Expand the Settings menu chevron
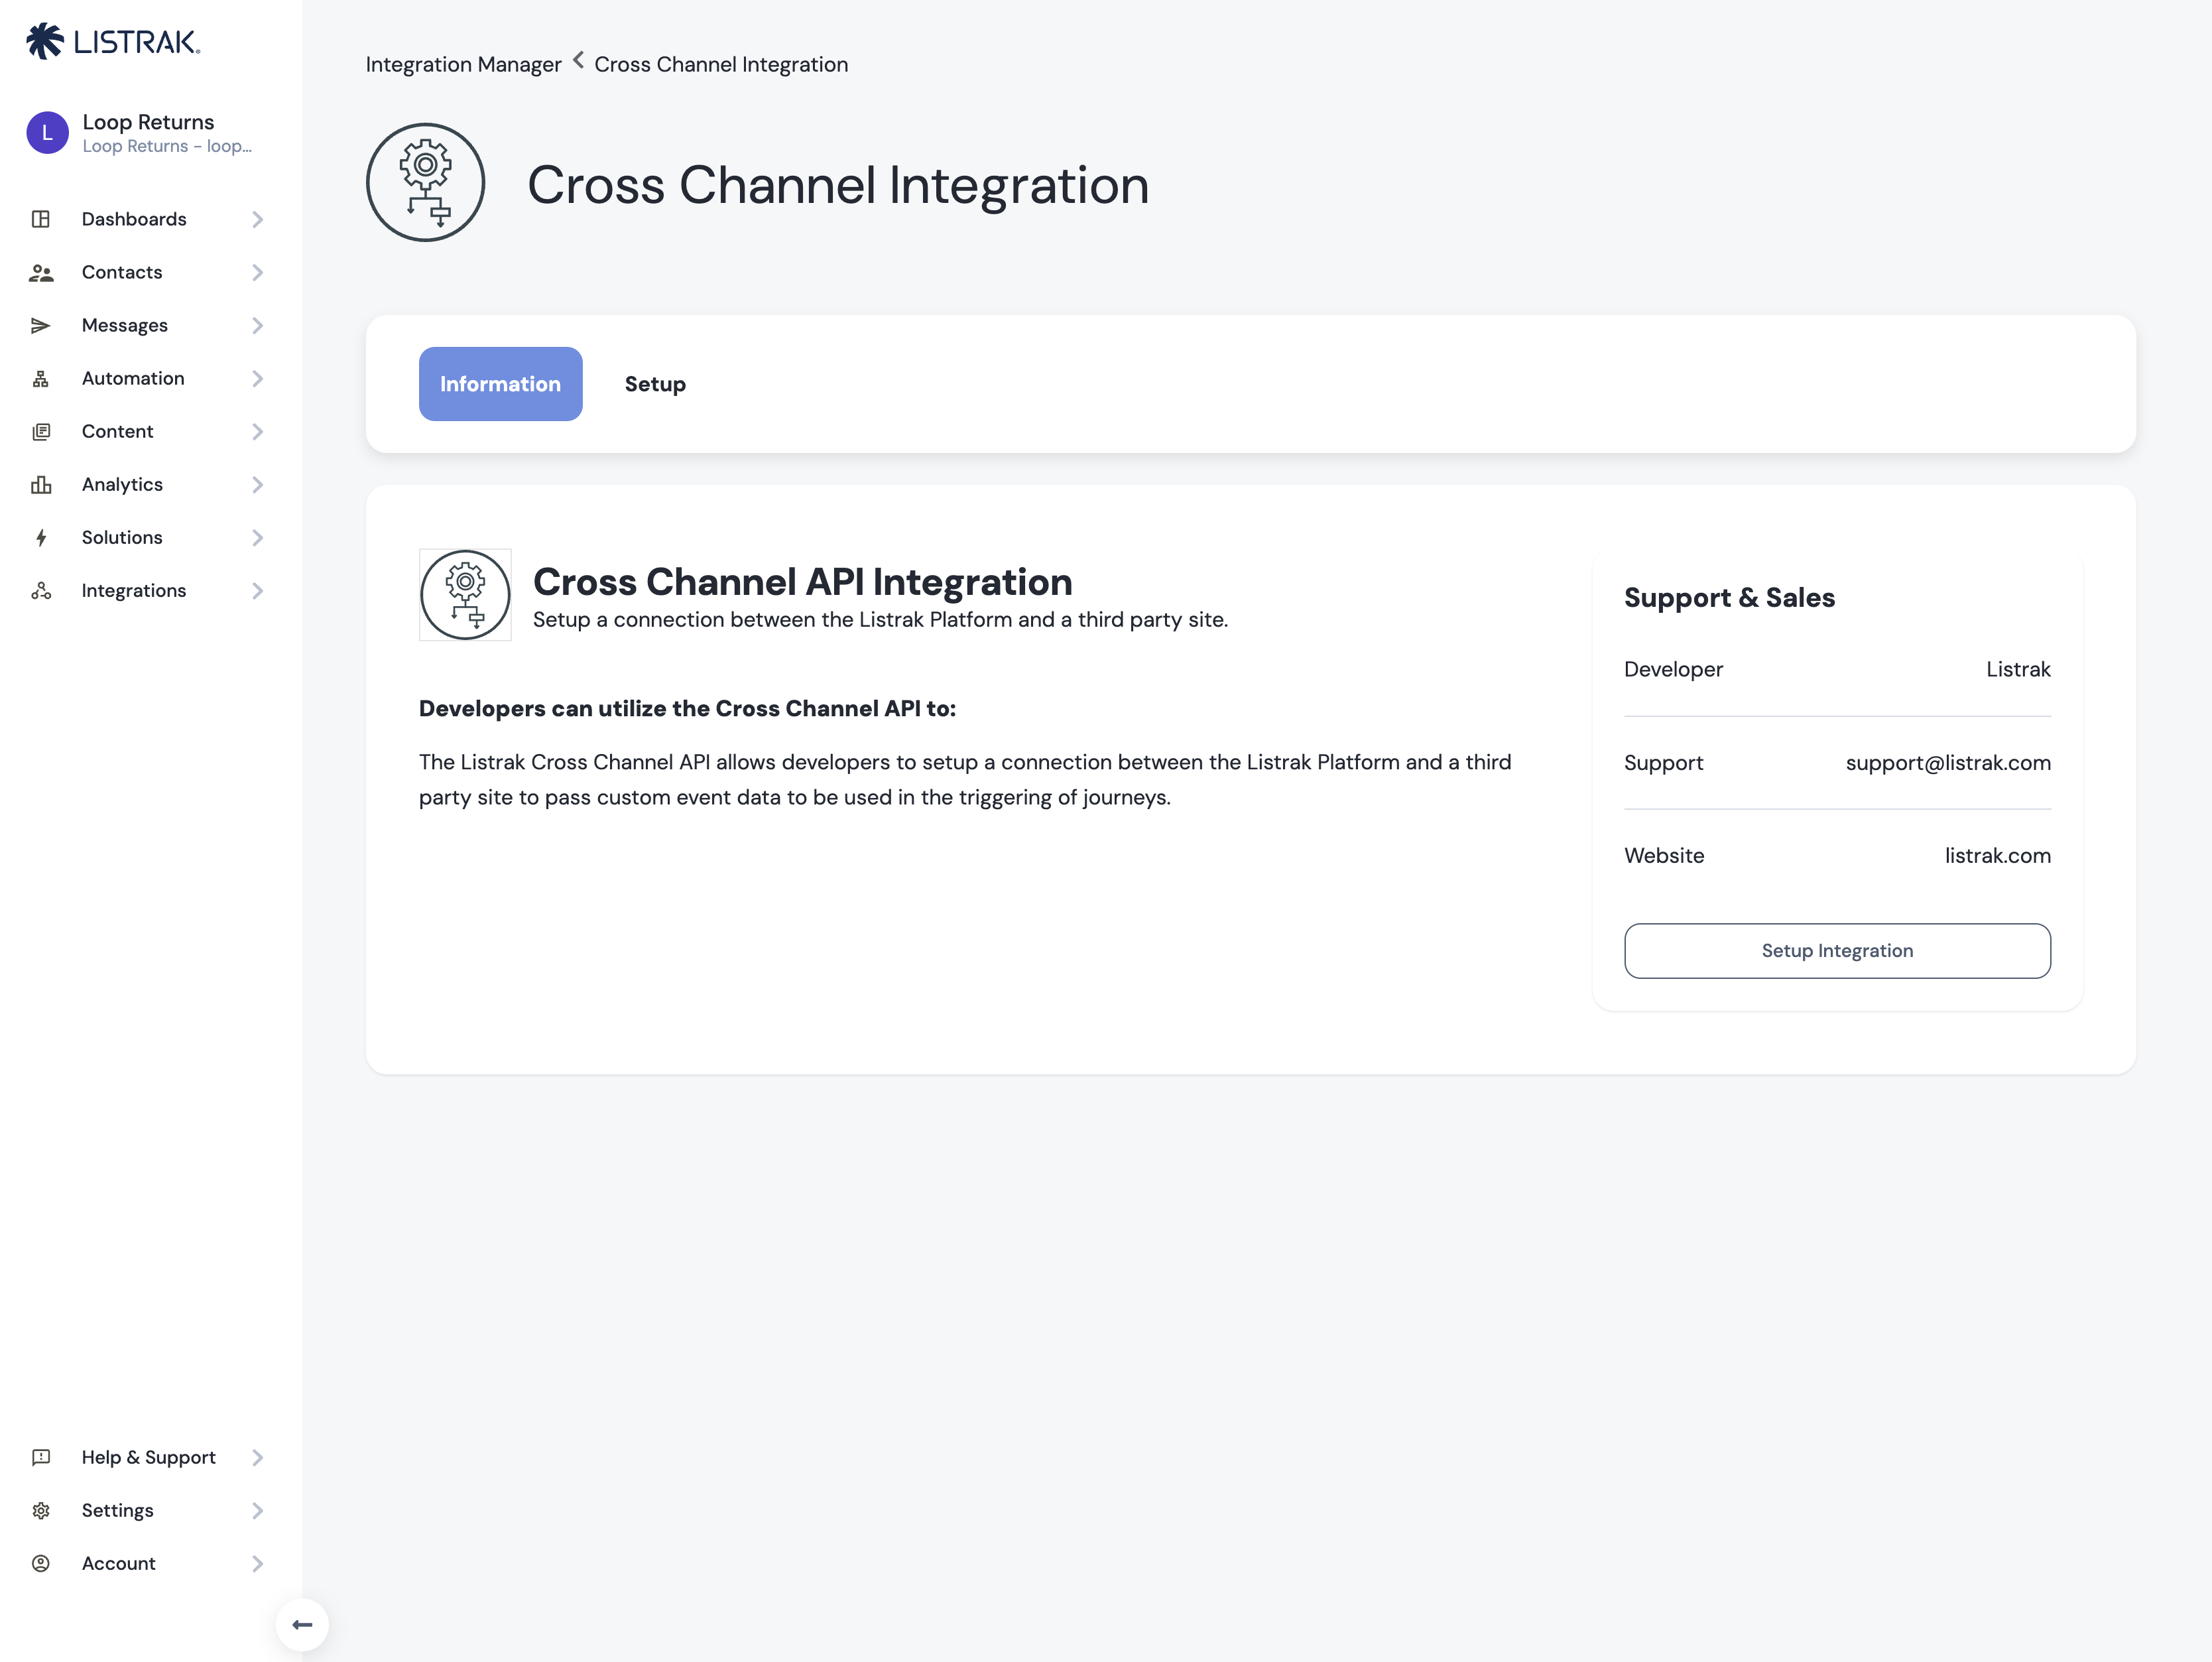The image size is (2212, 1662). pyautogui.click(x=258, y=1510)
